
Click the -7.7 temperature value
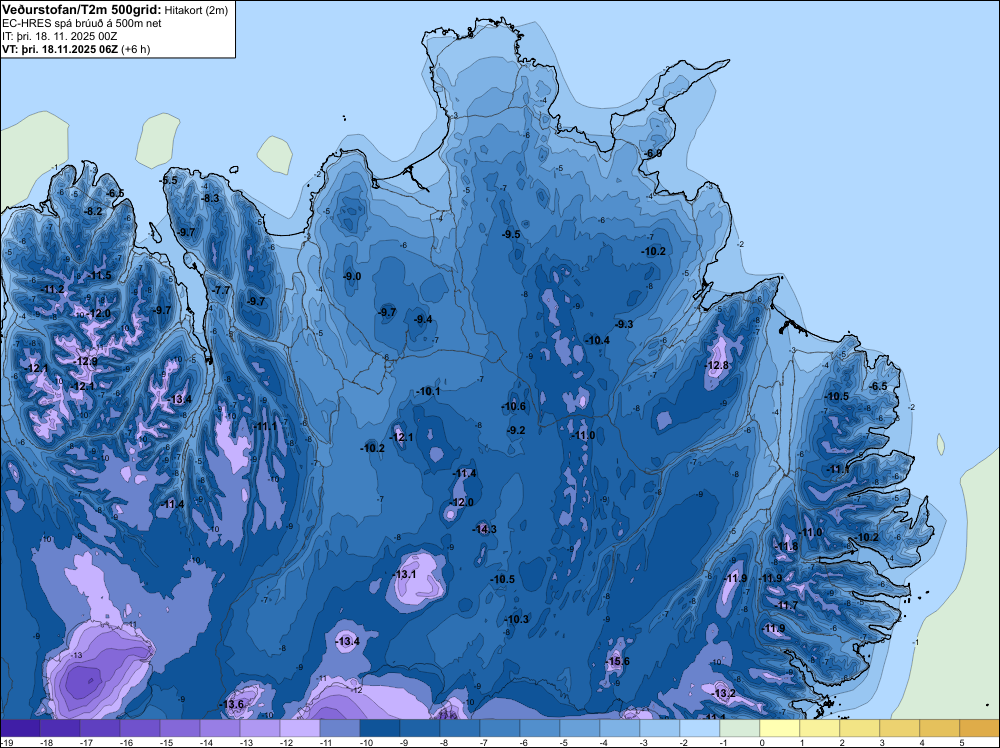point(220,290)
